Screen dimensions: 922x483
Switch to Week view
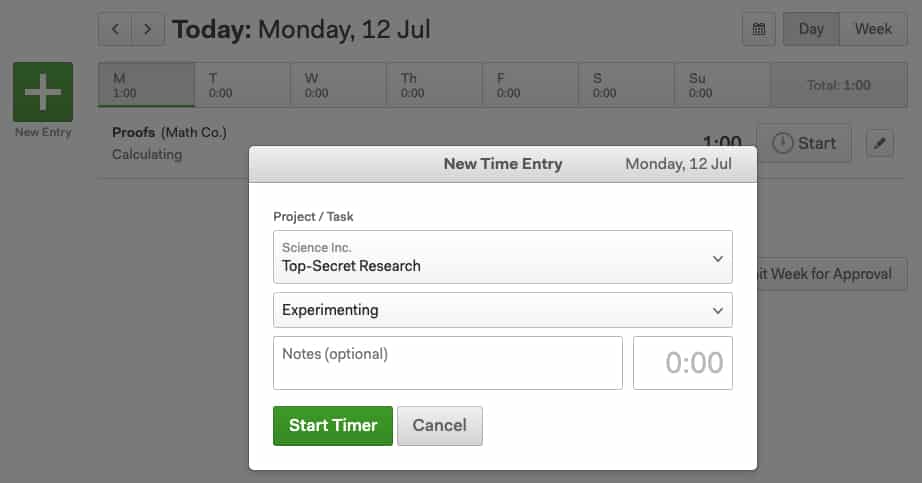point(873,29)
